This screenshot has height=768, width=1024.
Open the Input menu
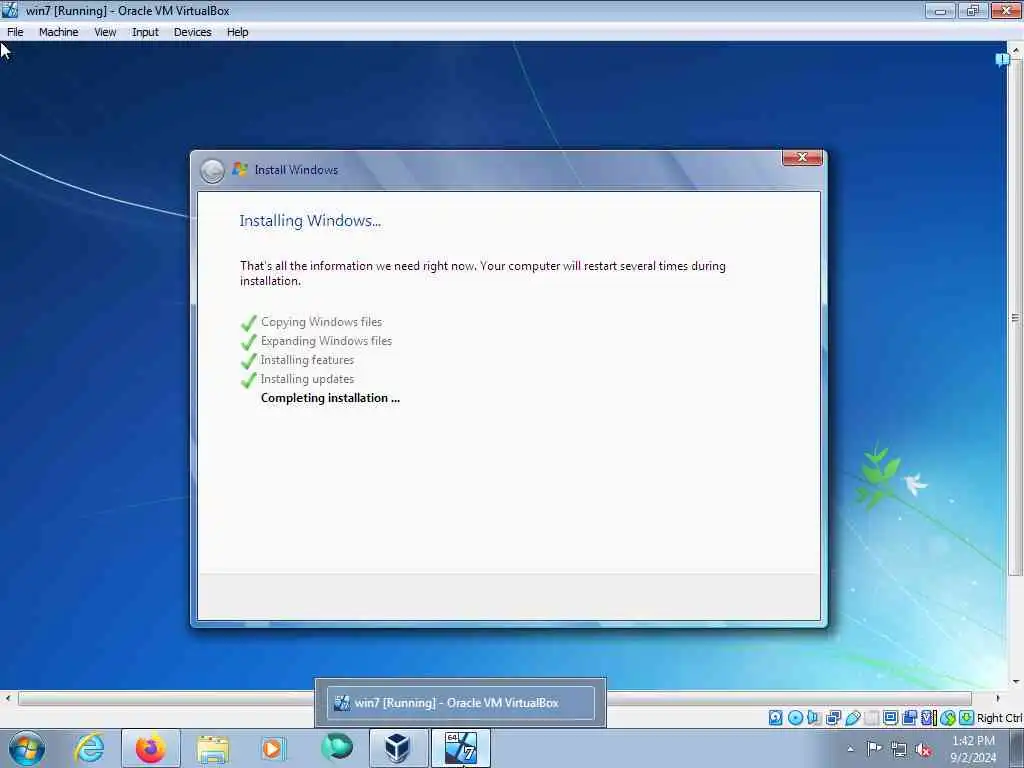(145, 32)
